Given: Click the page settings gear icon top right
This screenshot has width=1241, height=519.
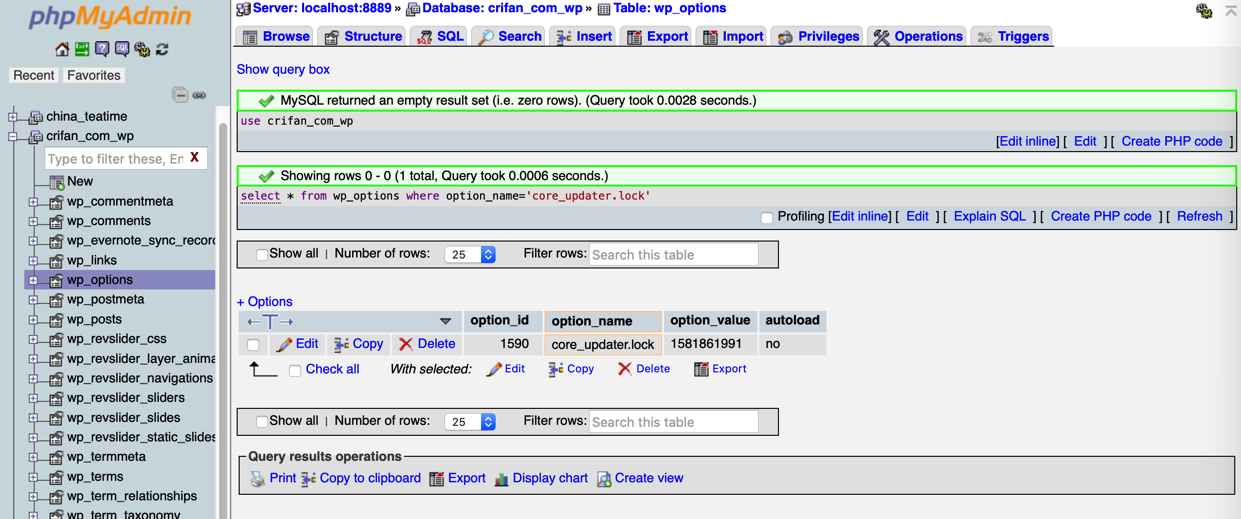Looking at the screenshot, I should point(1204,10).
